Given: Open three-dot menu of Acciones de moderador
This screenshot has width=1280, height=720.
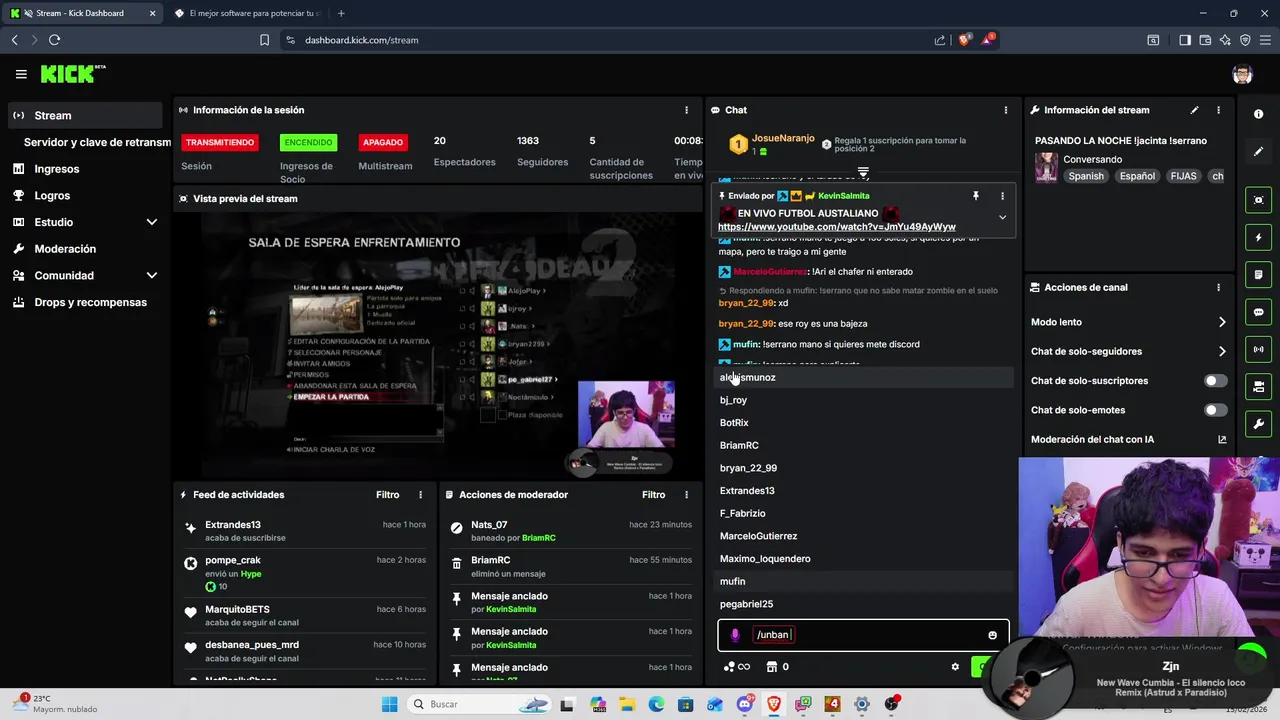Looking at the screenshot, I should click(686, 495).
